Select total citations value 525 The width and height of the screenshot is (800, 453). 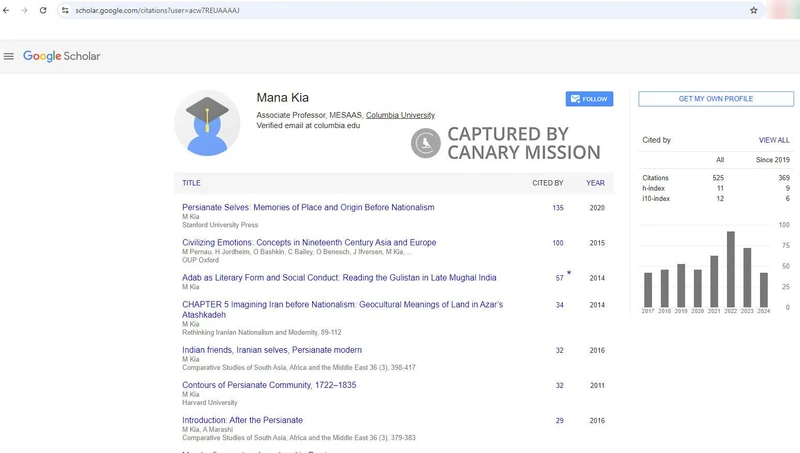718,178
